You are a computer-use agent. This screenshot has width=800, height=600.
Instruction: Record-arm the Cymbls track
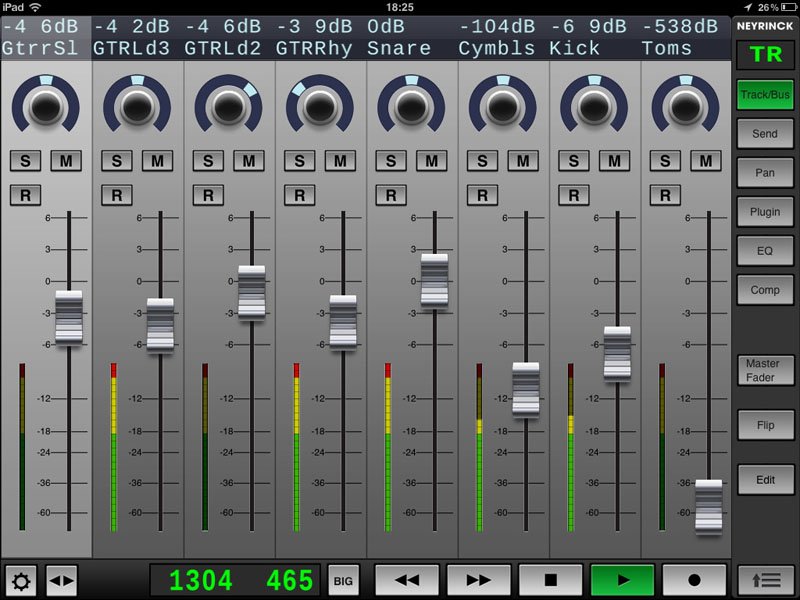click(482, 195)
